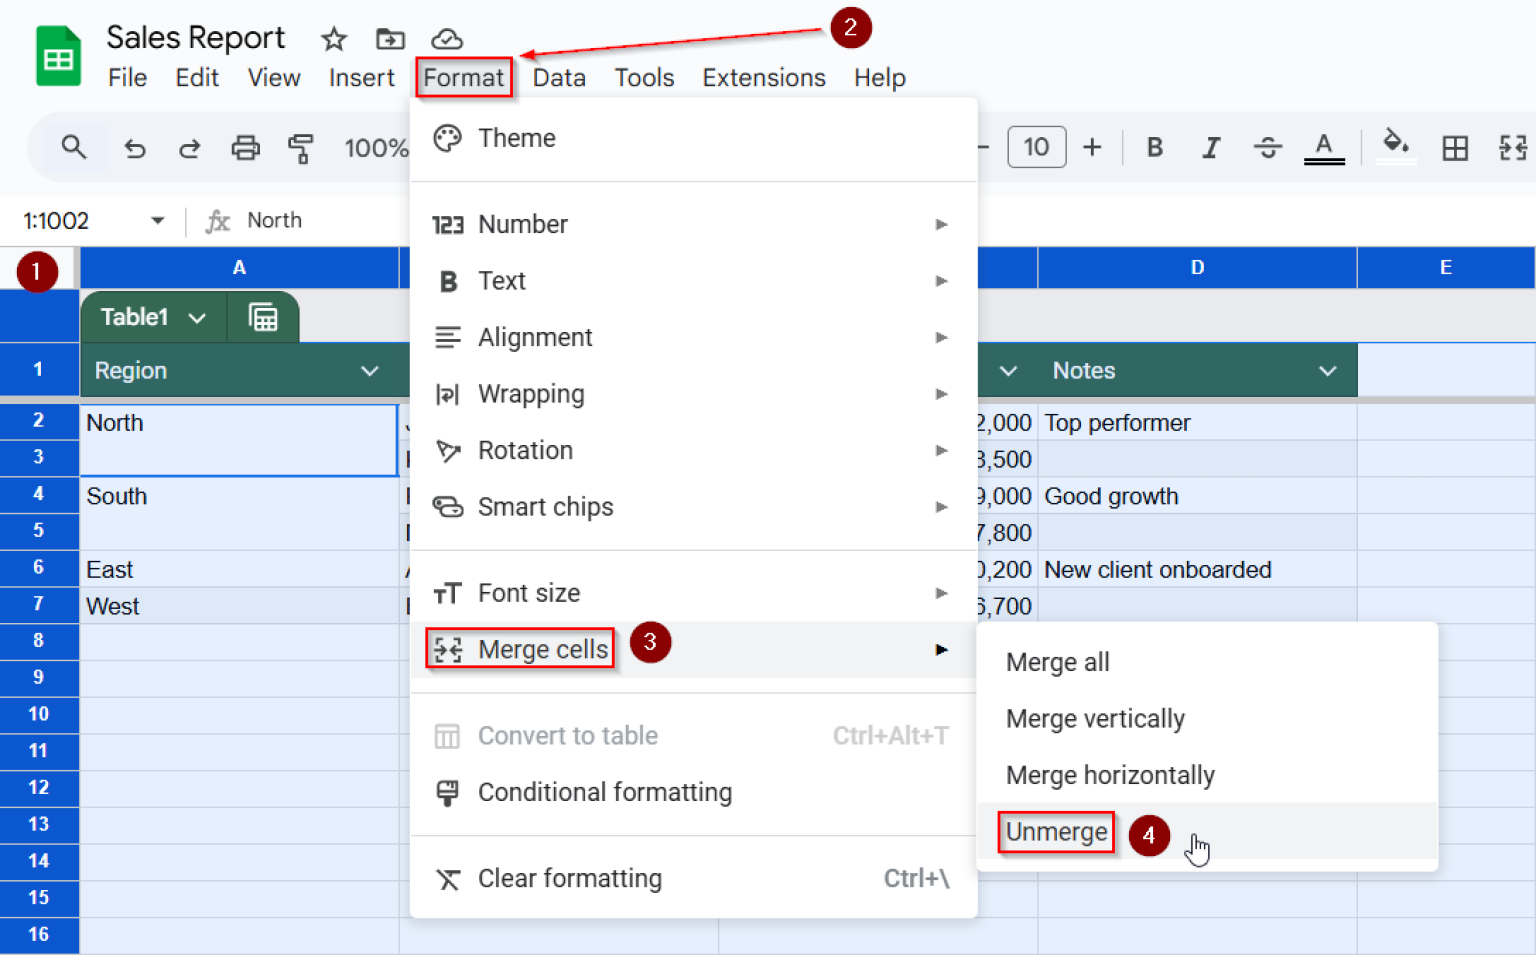Open the text color picker

tap(1324, 147)
